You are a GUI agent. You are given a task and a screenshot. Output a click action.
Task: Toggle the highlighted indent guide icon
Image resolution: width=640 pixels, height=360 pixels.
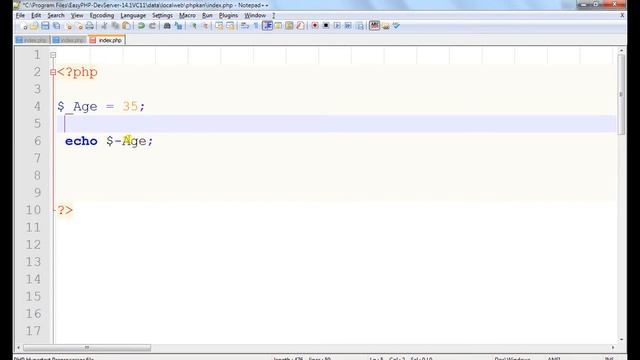[267, 26]
